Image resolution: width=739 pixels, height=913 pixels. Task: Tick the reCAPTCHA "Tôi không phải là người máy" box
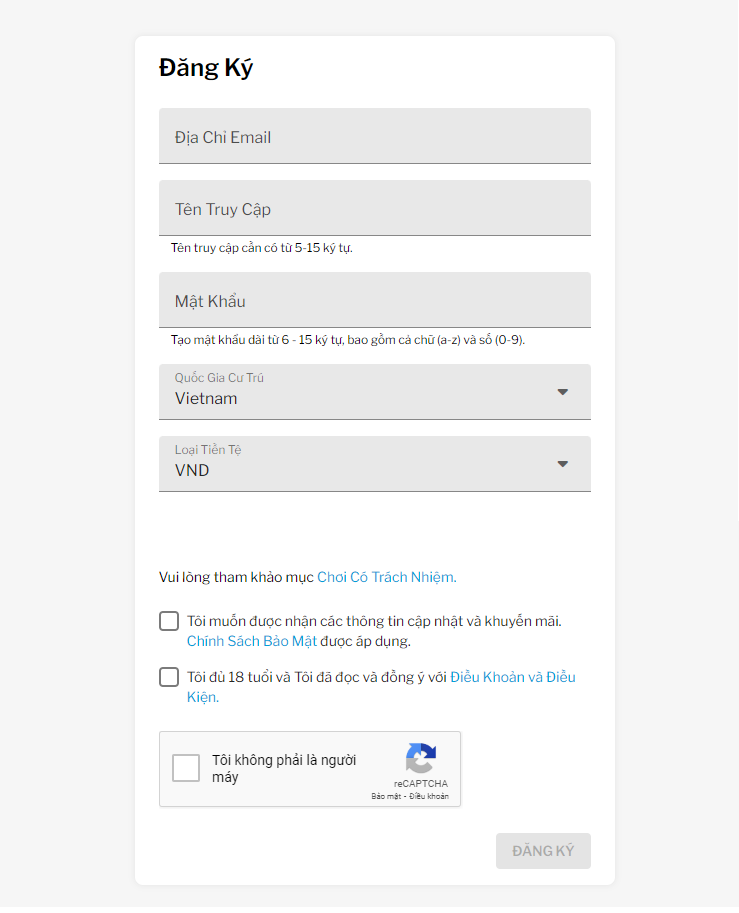[x=186, y=767]
